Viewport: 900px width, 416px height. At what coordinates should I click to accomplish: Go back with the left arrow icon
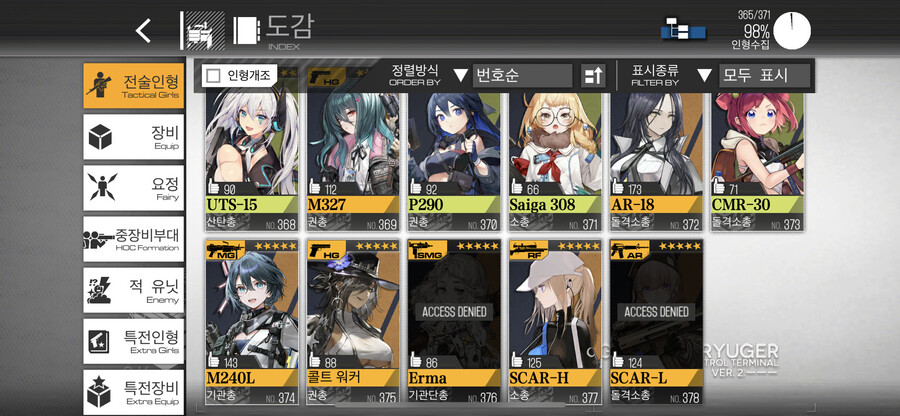tap(143, 30)
